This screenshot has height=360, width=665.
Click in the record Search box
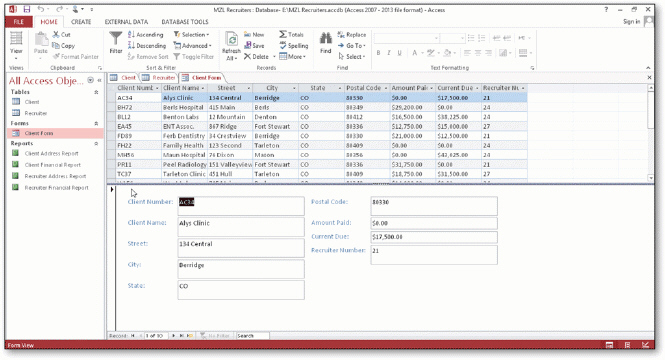click(x=252, y=336)
